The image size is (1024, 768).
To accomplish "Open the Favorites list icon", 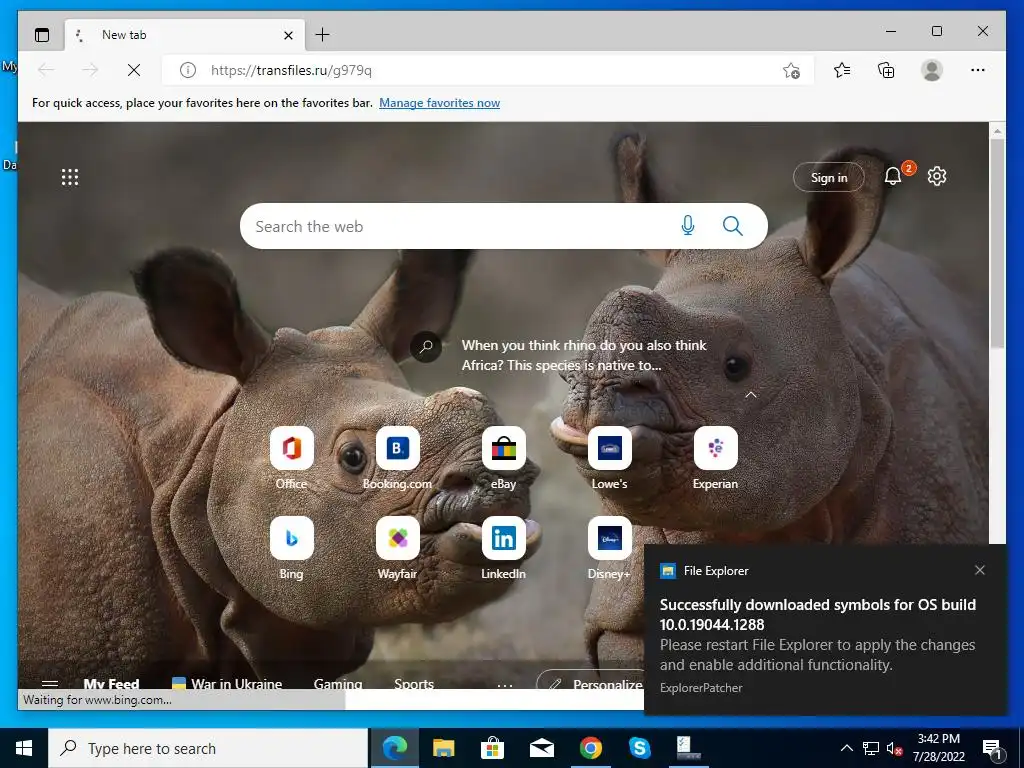I will click(842, 70).
